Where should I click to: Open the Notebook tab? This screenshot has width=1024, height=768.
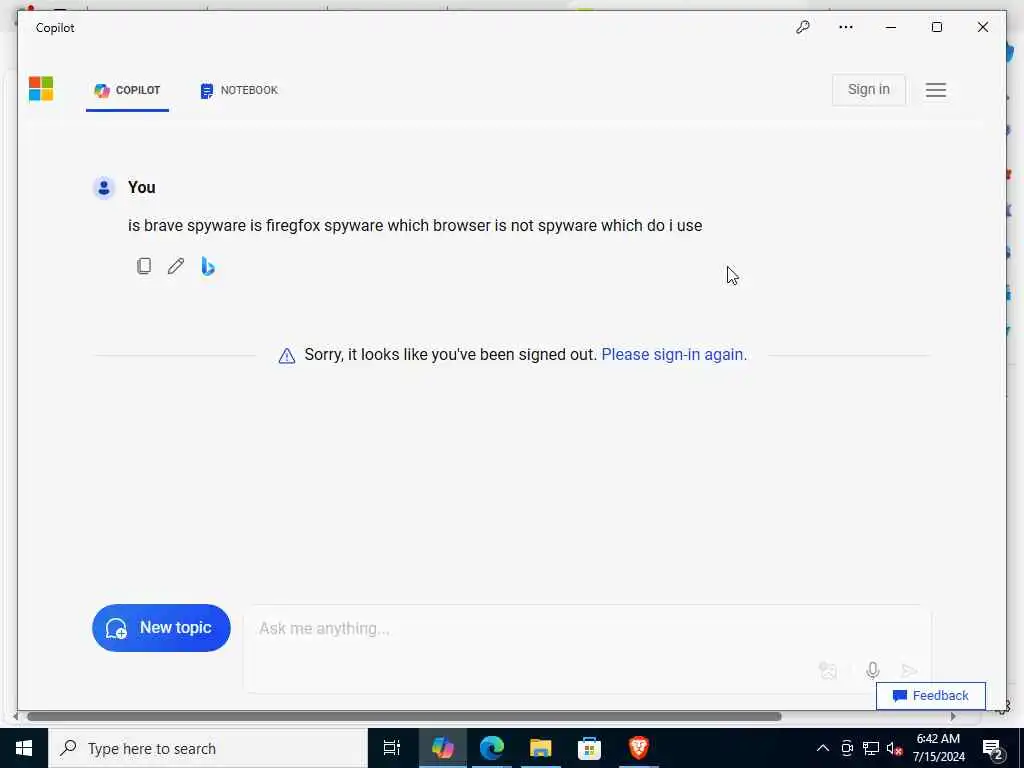point(239,90)
